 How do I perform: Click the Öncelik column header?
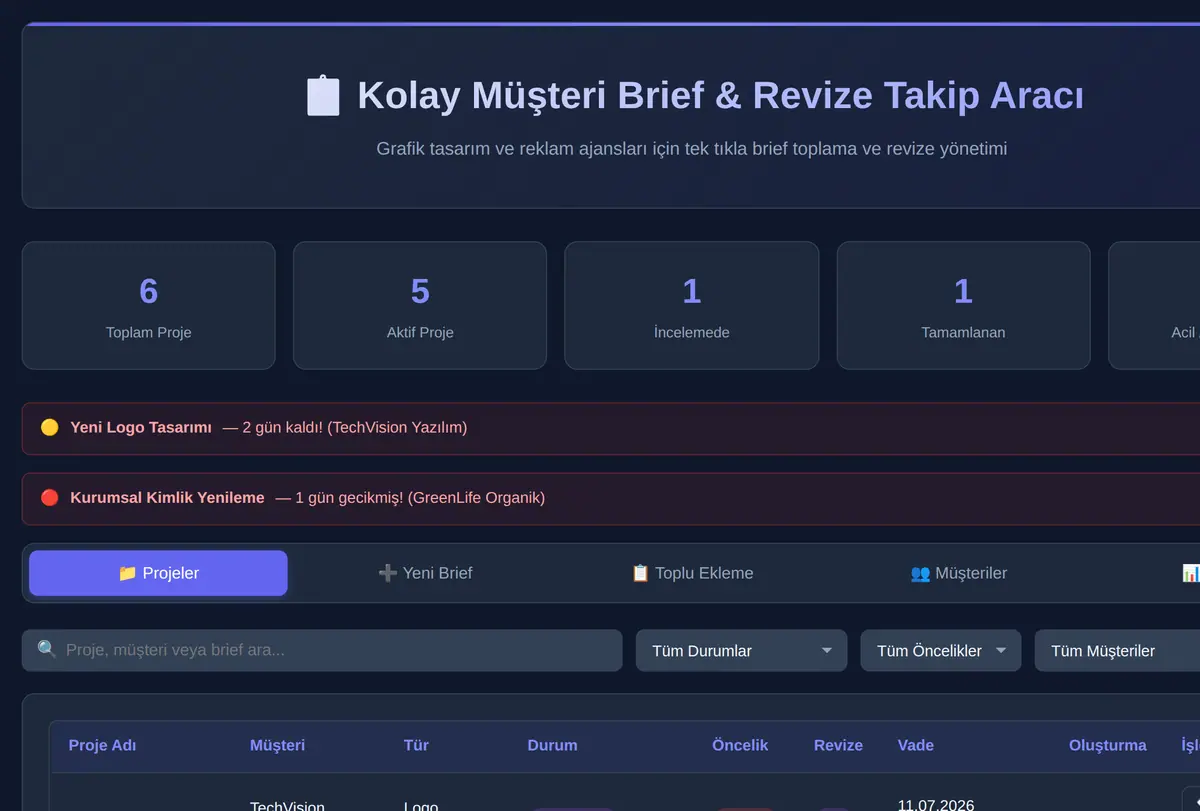[x=740, y=745]
